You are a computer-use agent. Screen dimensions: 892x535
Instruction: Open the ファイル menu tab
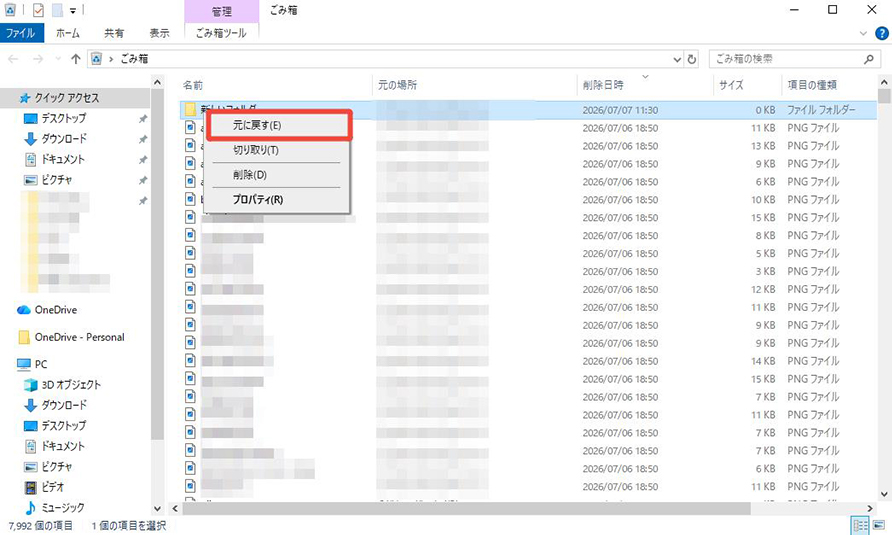tap(20, 33)
